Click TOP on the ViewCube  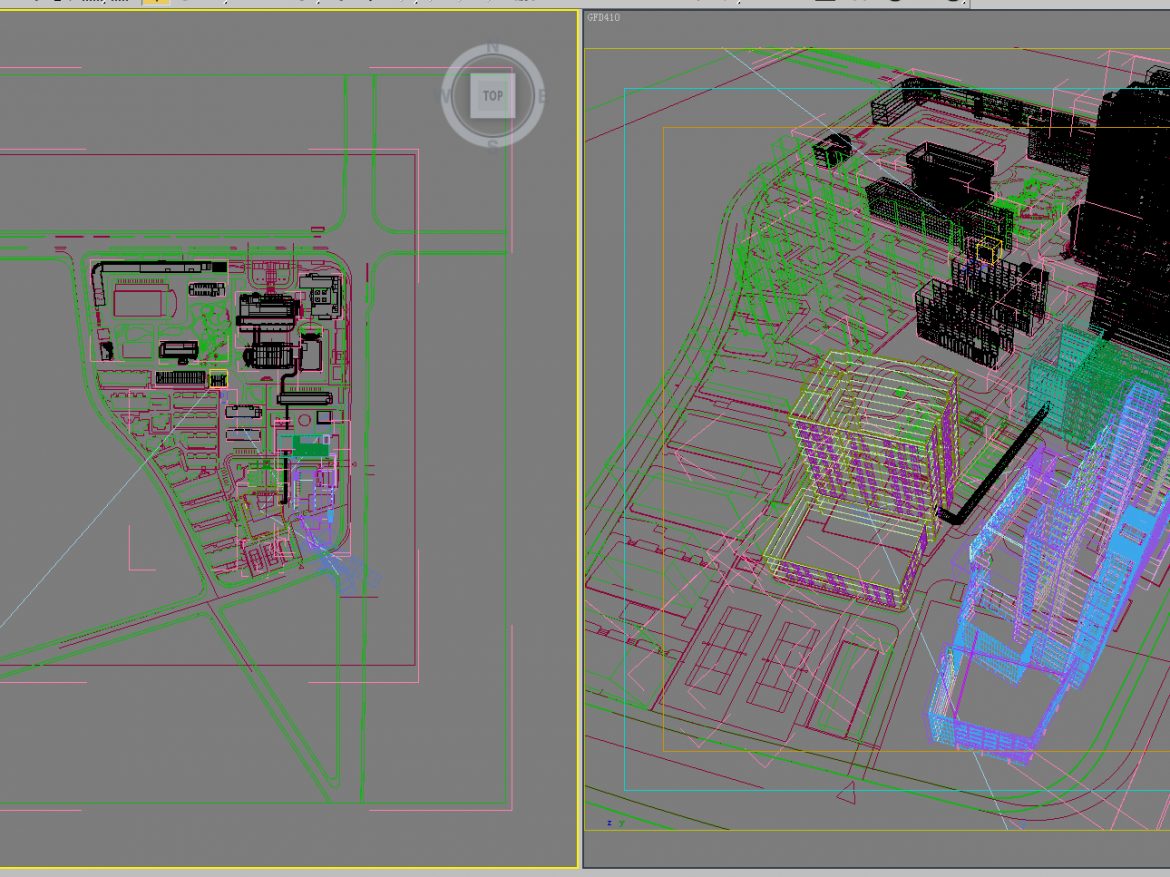click(x=492, y=96)
